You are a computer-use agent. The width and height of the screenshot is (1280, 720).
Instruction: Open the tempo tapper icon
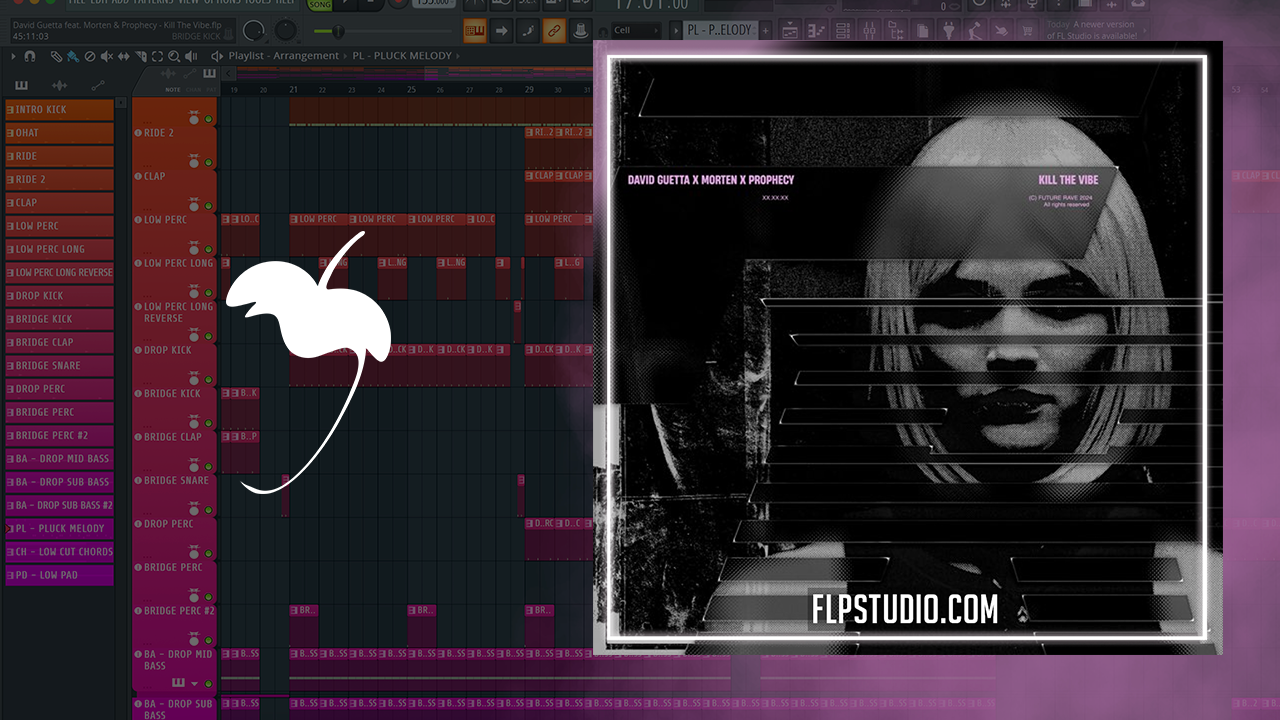tap(975, 31)
